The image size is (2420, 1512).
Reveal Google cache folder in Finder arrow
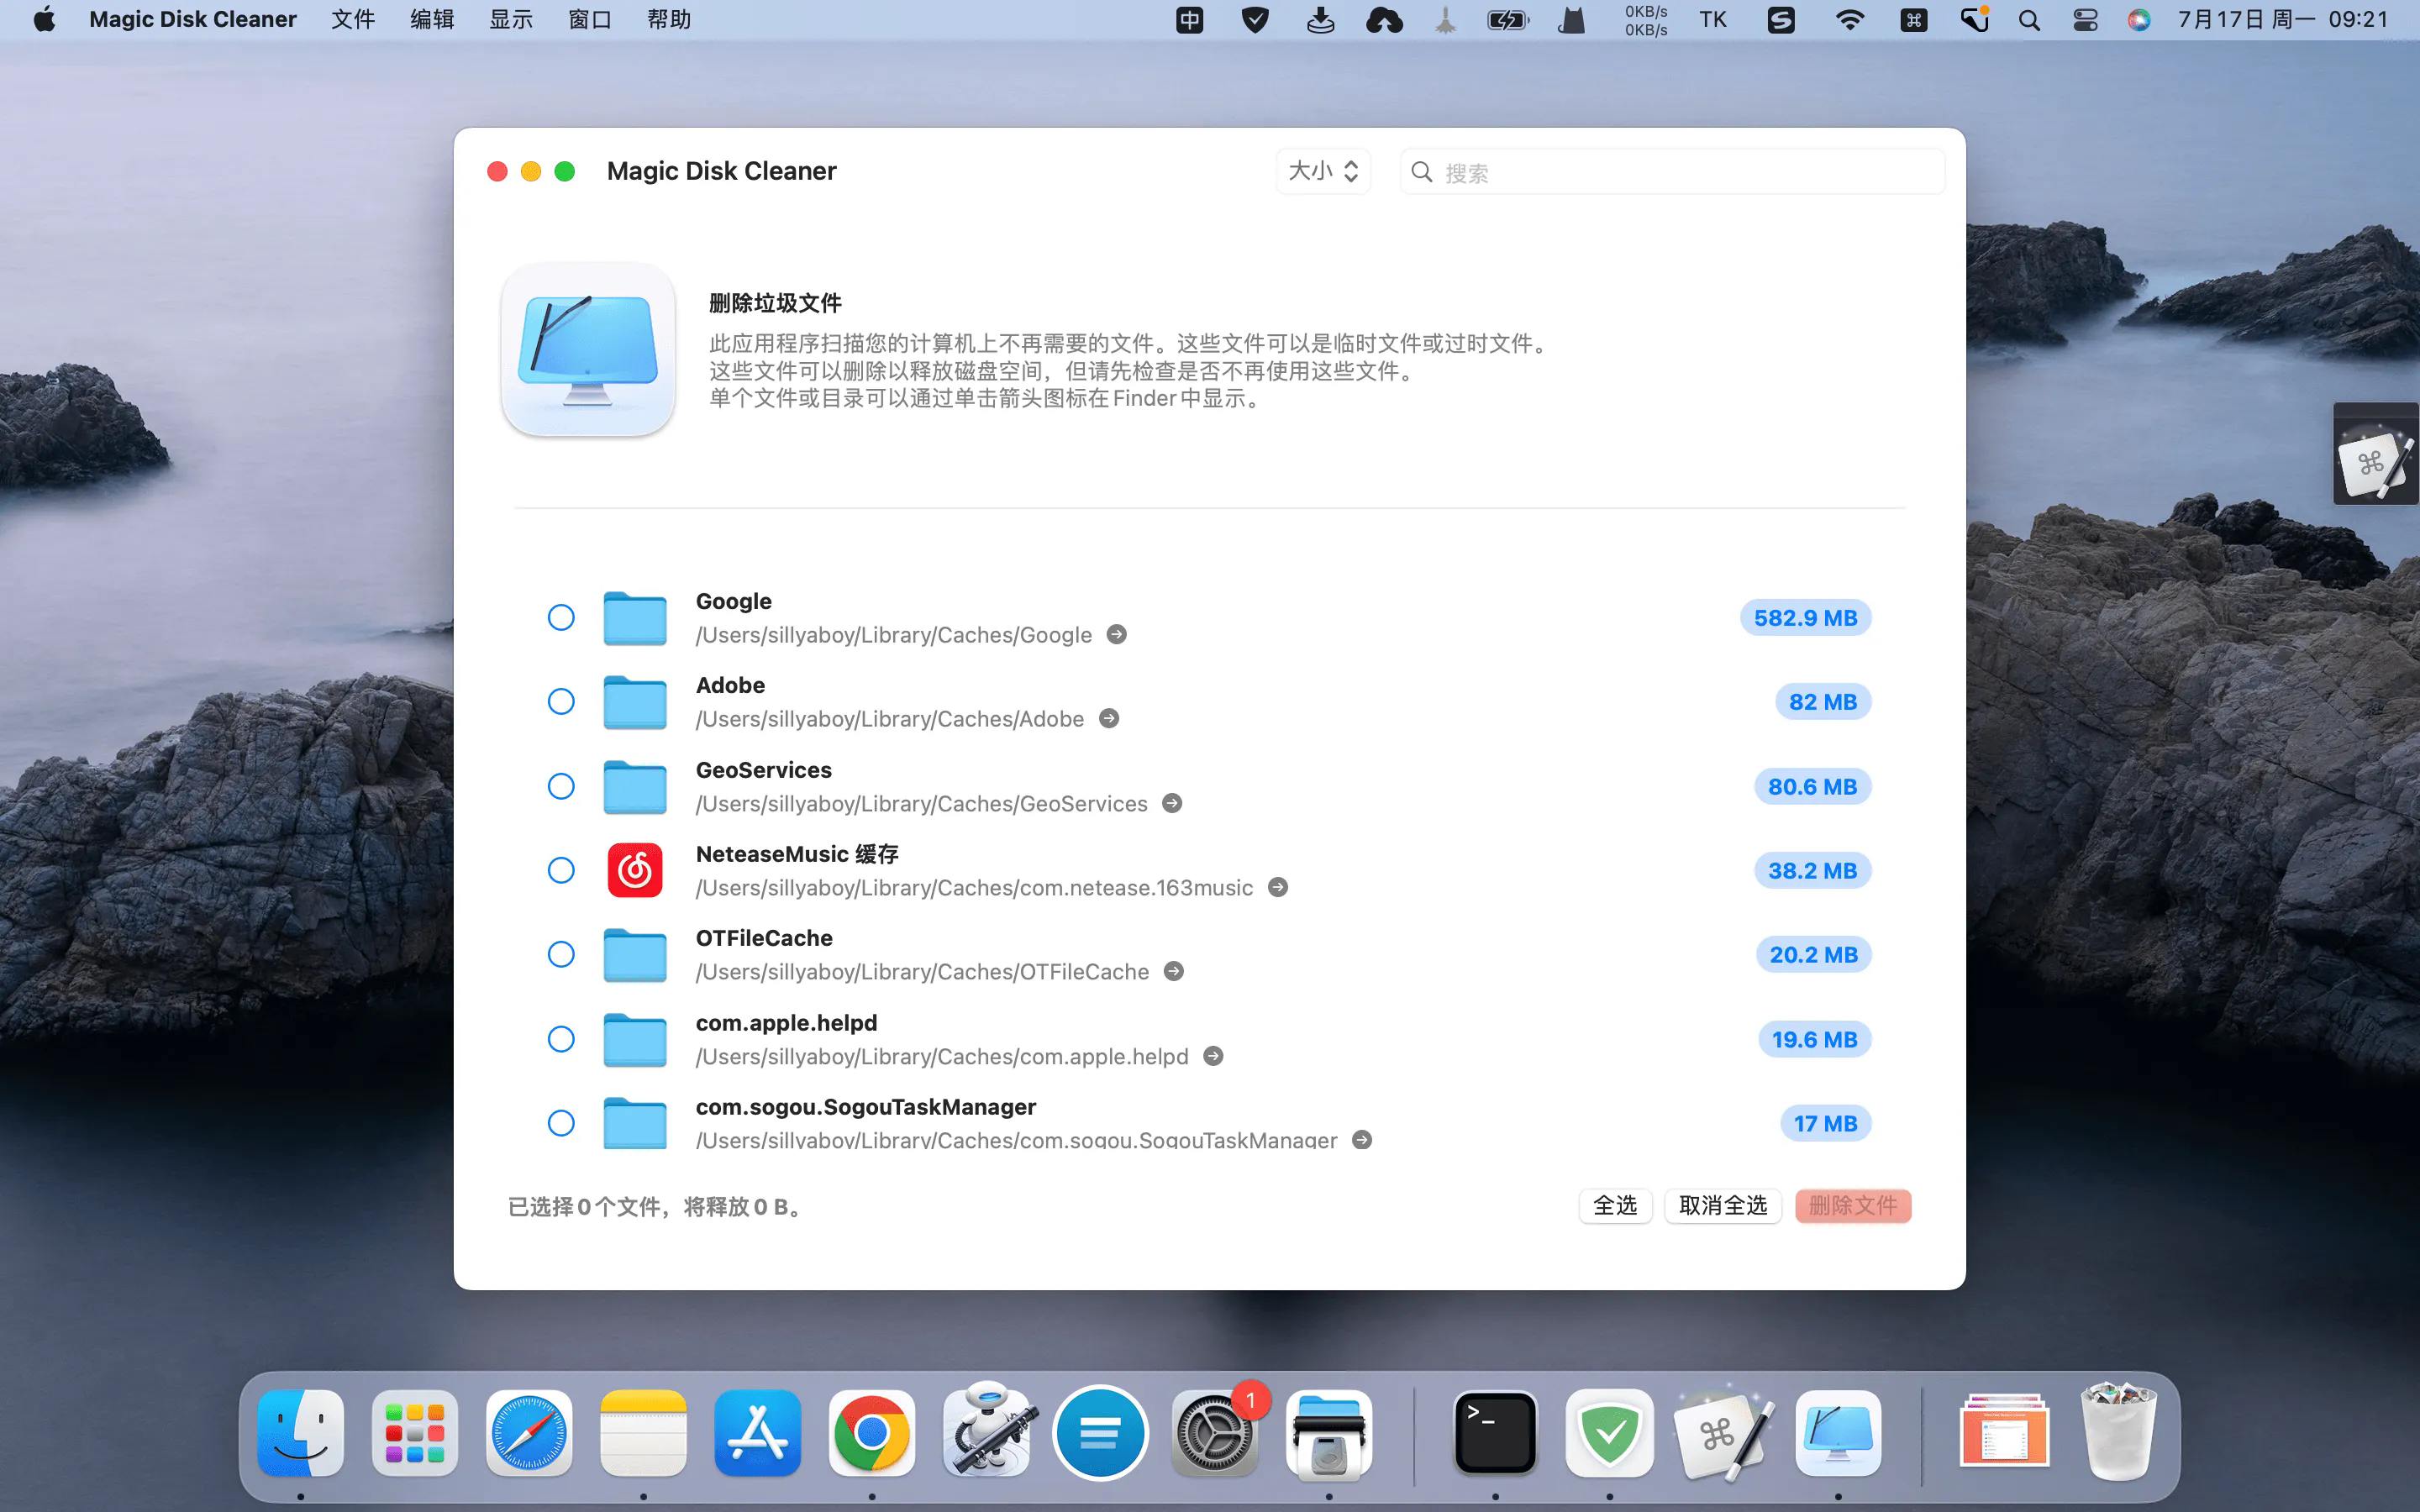coord(1117,634)
